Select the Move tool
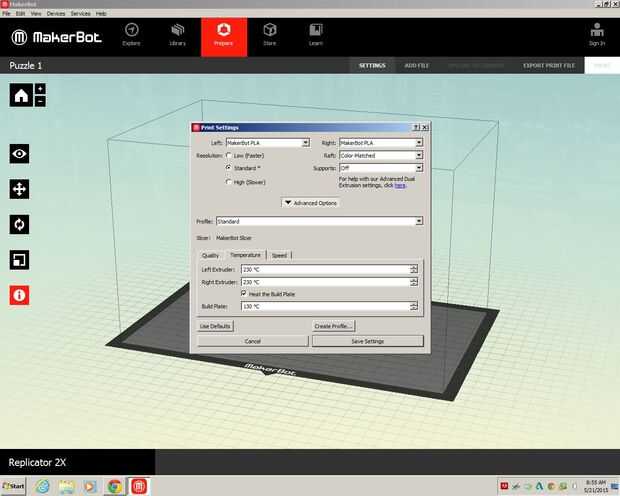Image resolution: width=620 pixels, height=496 pixels. pyautogui.click(x=19, y=189)
